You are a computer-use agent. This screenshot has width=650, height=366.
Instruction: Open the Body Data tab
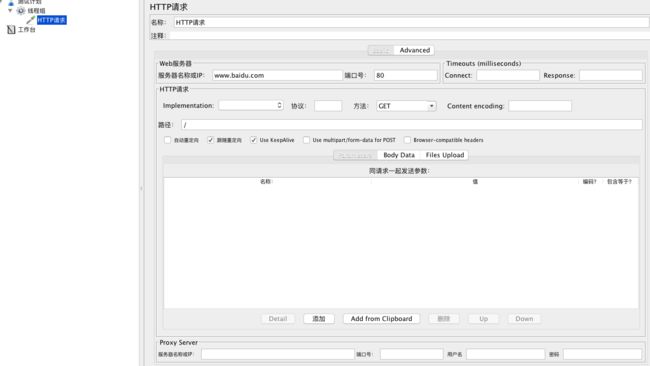pyautogui.click(x=399, y=155)
